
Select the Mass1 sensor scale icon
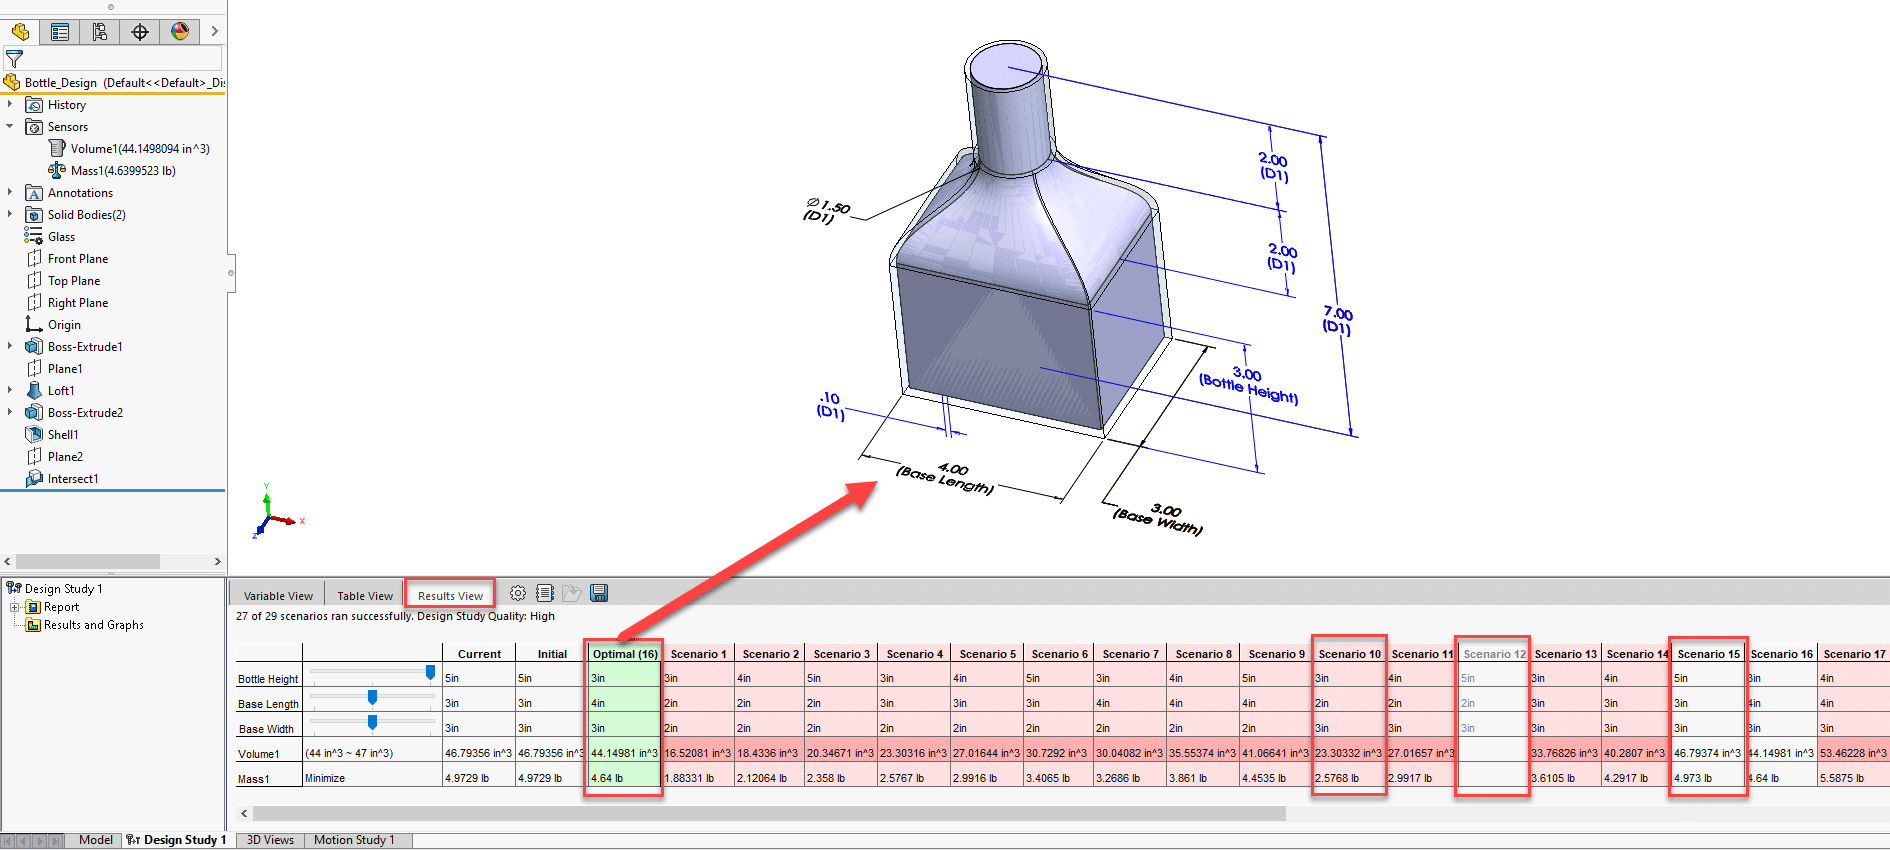coord(57,170)
